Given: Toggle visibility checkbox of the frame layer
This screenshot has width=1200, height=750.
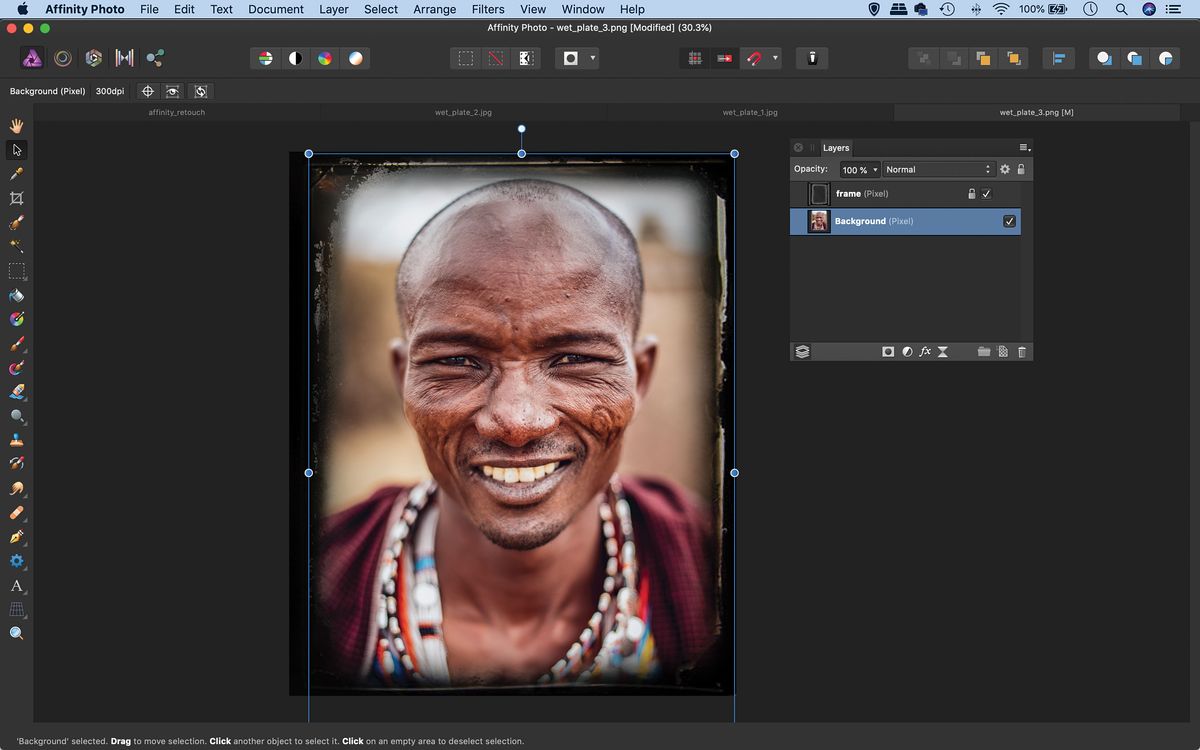Looking at the screenshot, I should point(986,193).
